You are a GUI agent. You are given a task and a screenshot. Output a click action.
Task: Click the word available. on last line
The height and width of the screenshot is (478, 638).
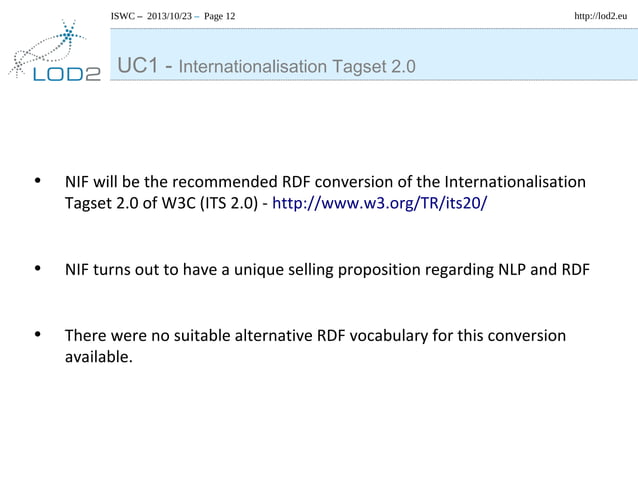[x=99, y=357]
